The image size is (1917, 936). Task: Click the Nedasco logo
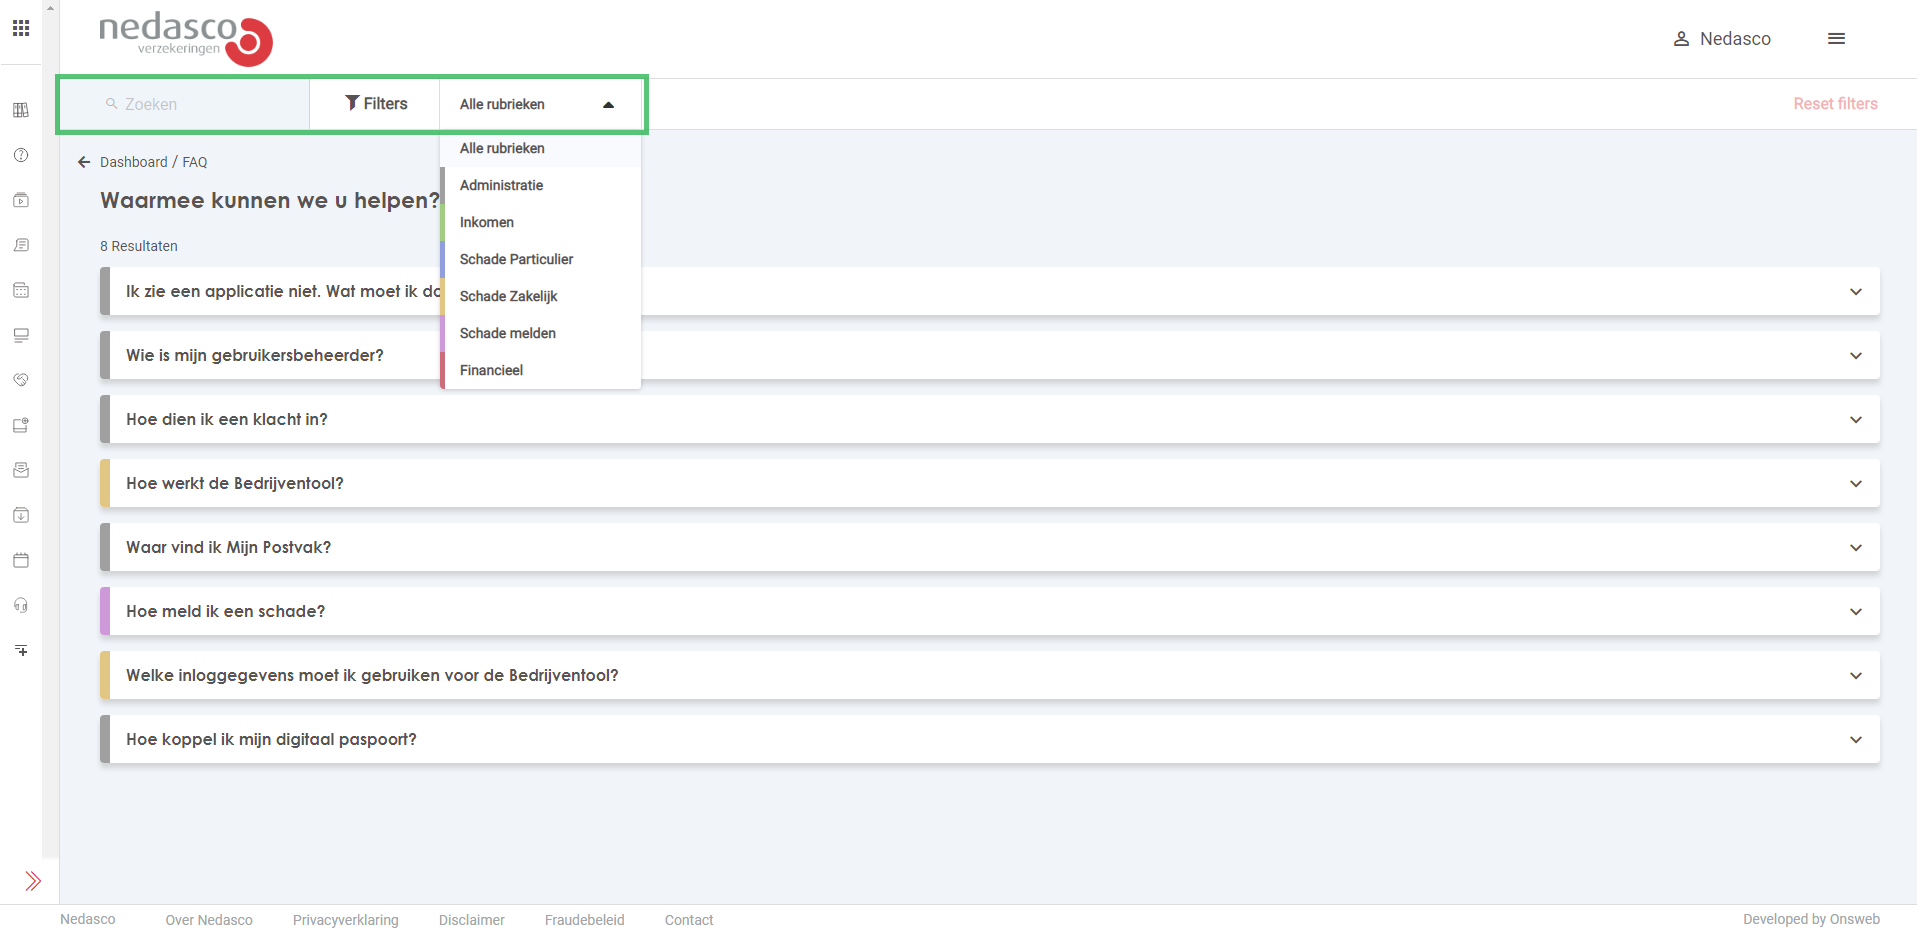click(186, 40)
